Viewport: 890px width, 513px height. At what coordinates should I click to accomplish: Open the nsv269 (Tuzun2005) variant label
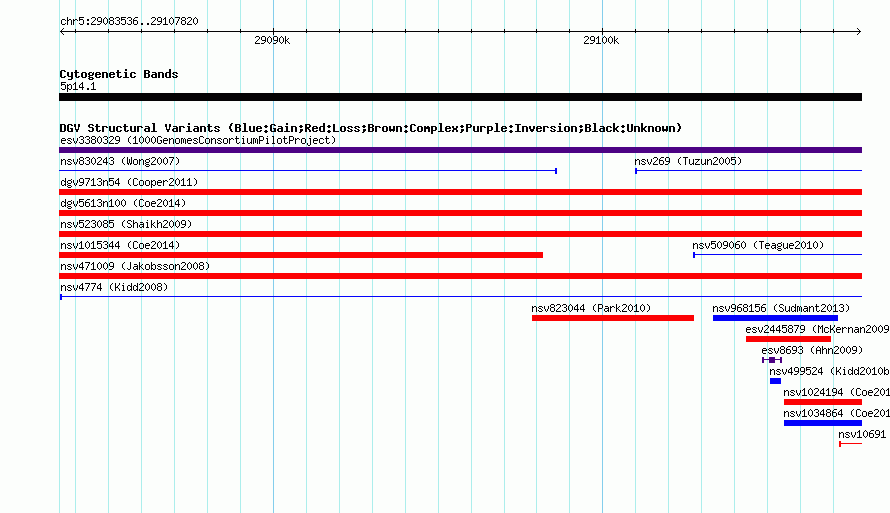coord(688,161)
